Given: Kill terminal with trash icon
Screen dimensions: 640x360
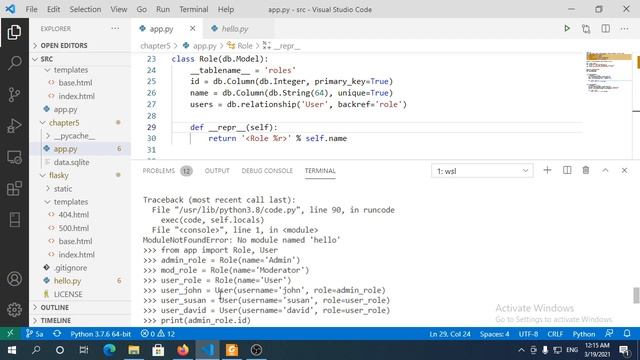Looking at the screenshot, I should (586, 170).
